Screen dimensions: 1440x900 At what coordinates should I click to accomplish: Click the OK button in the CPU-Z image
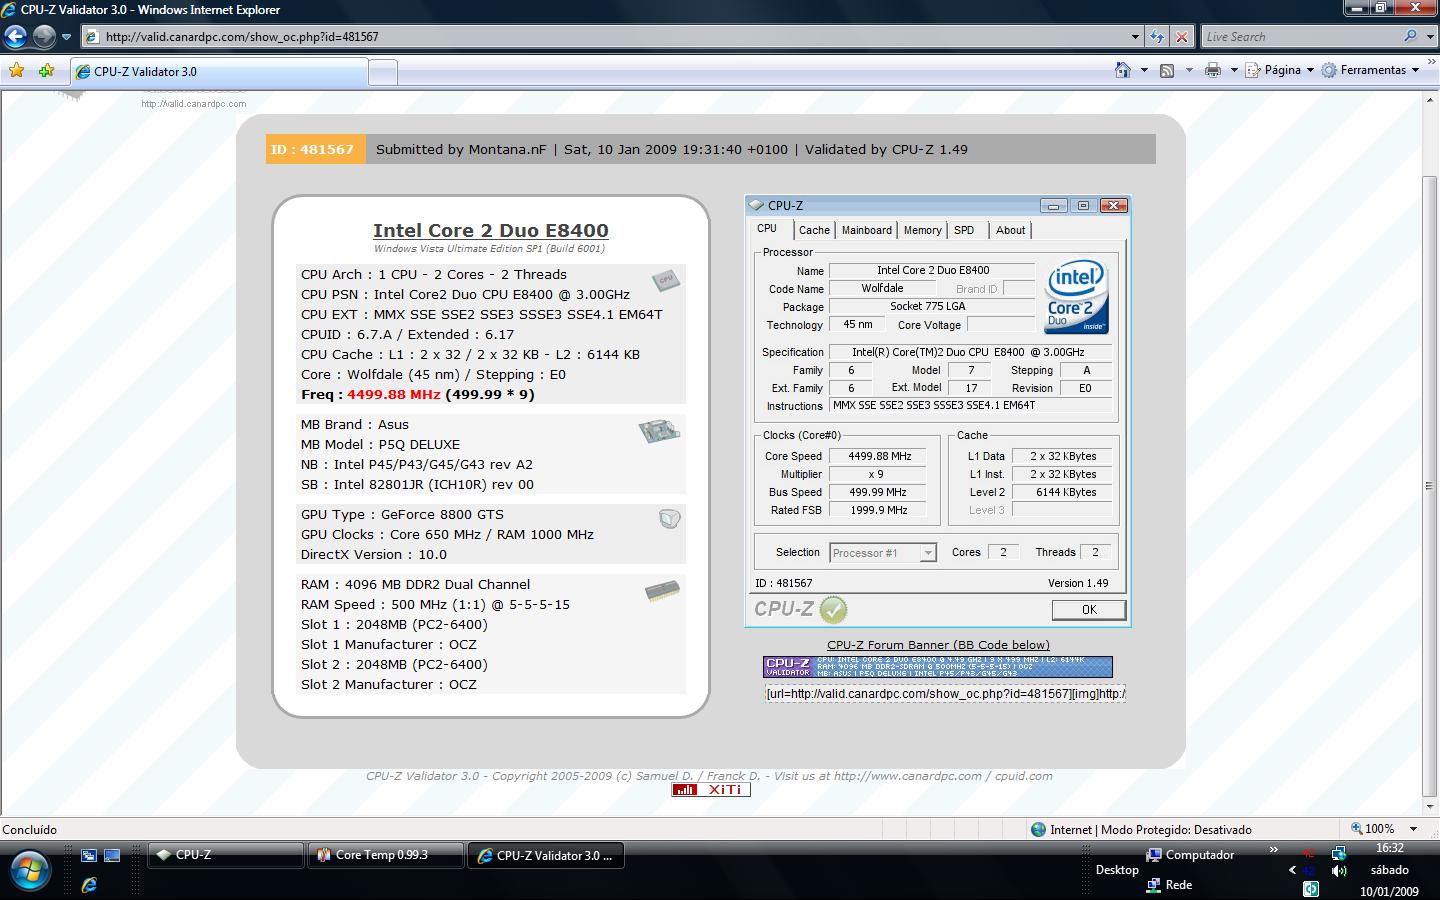point(1089,609)
